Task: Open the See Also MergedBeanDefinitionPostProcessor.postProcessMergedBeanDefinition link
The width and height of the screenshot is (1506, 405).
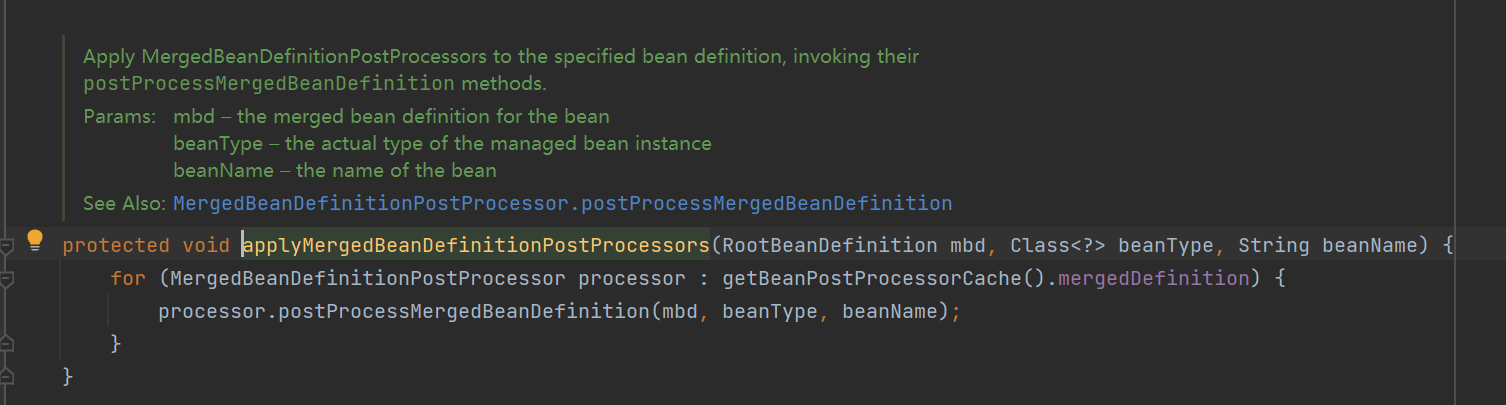Action: [562, 203]
